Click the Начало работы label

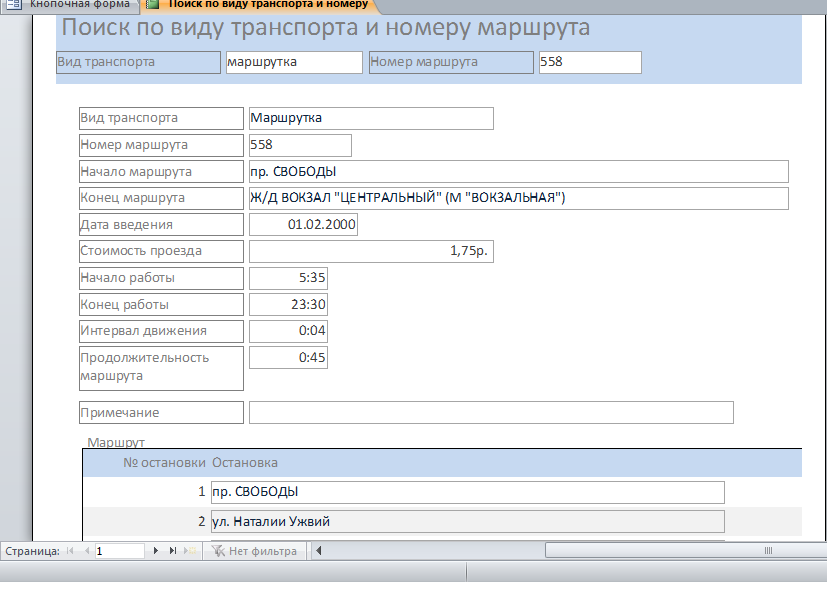(x=161, y=278)
